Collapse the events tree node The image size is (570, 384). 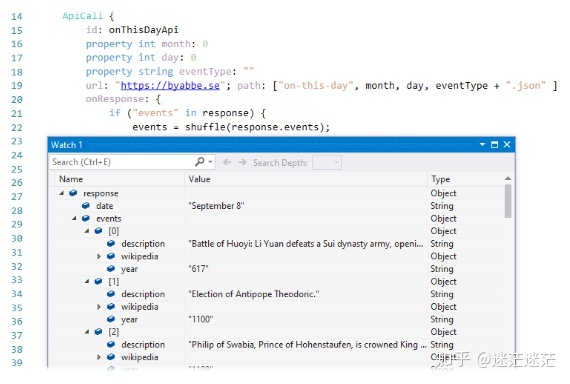(75, 218)
